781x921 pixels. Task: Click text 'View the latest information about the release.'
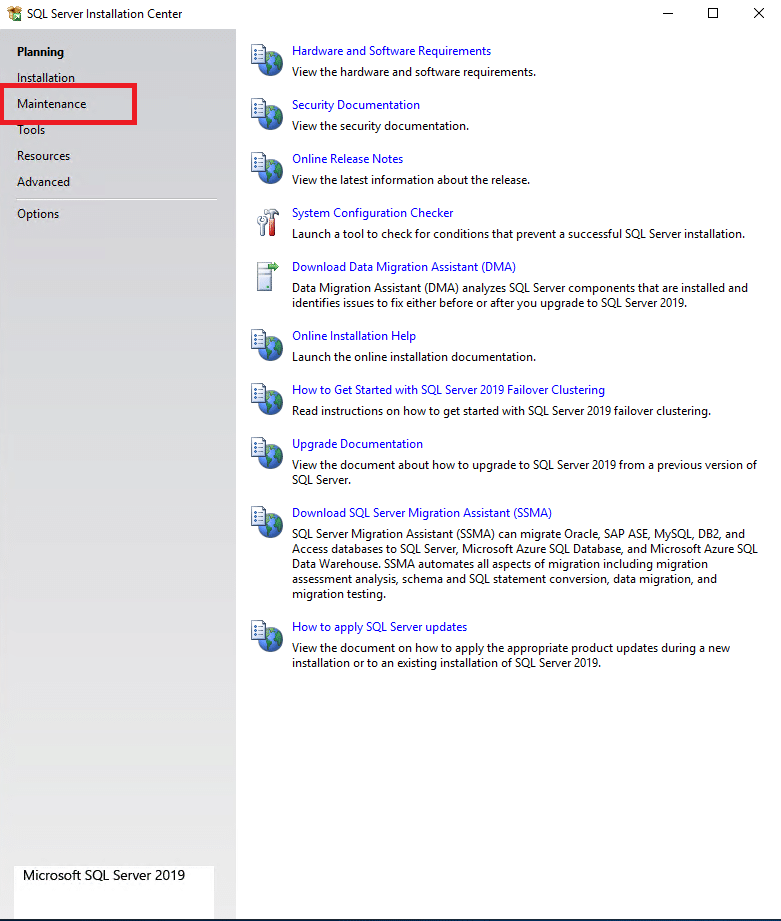tap(411, 180)
